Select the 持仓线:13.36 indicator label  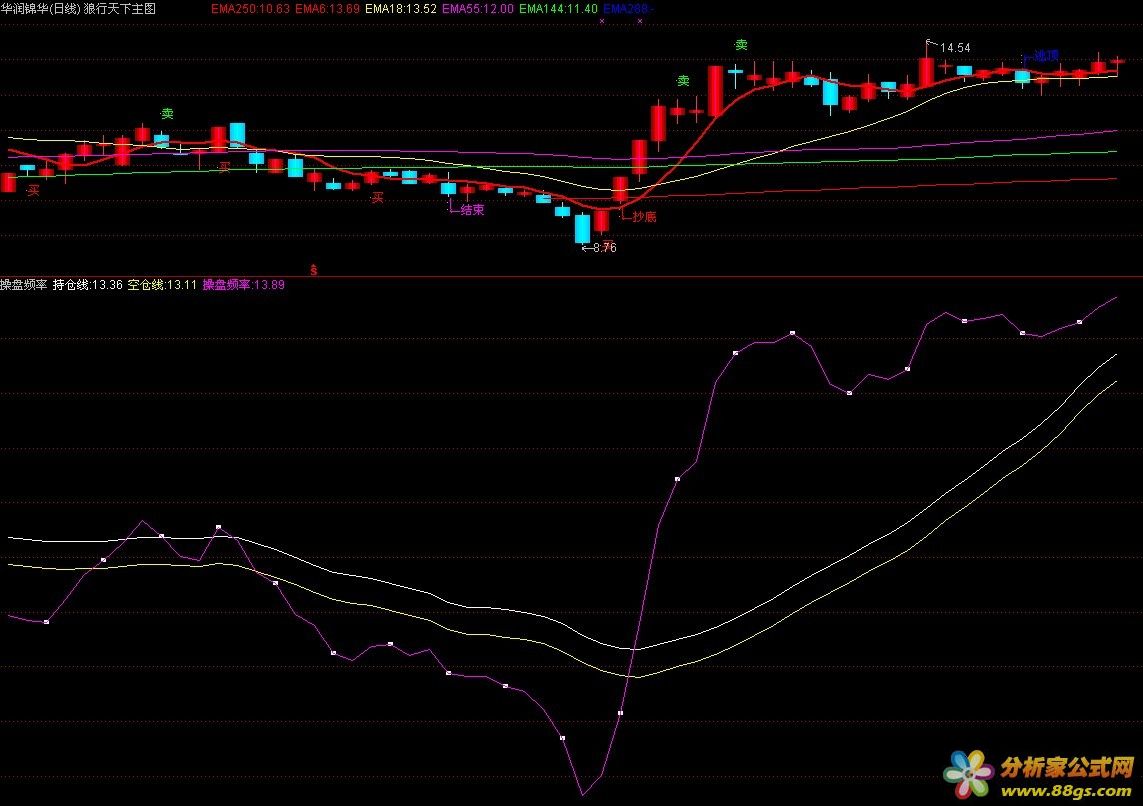coord(87,285)
